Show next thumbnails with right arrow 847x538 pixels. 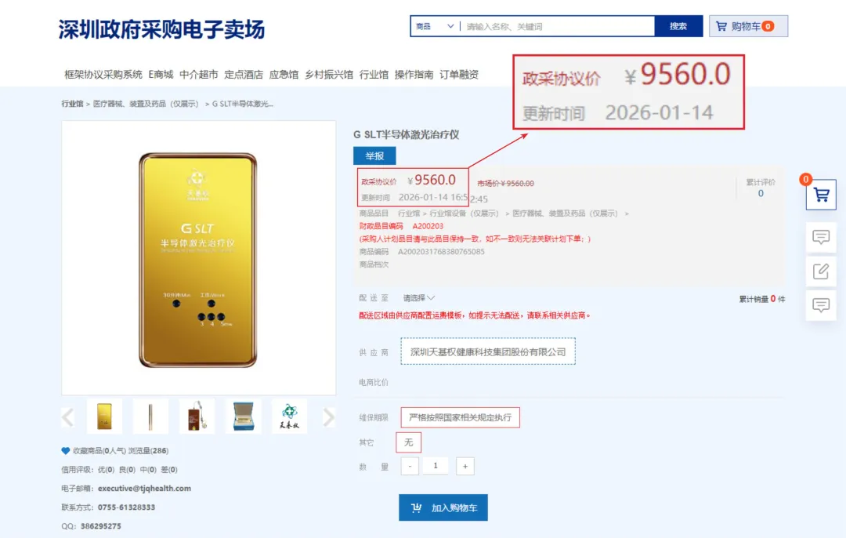328,417
